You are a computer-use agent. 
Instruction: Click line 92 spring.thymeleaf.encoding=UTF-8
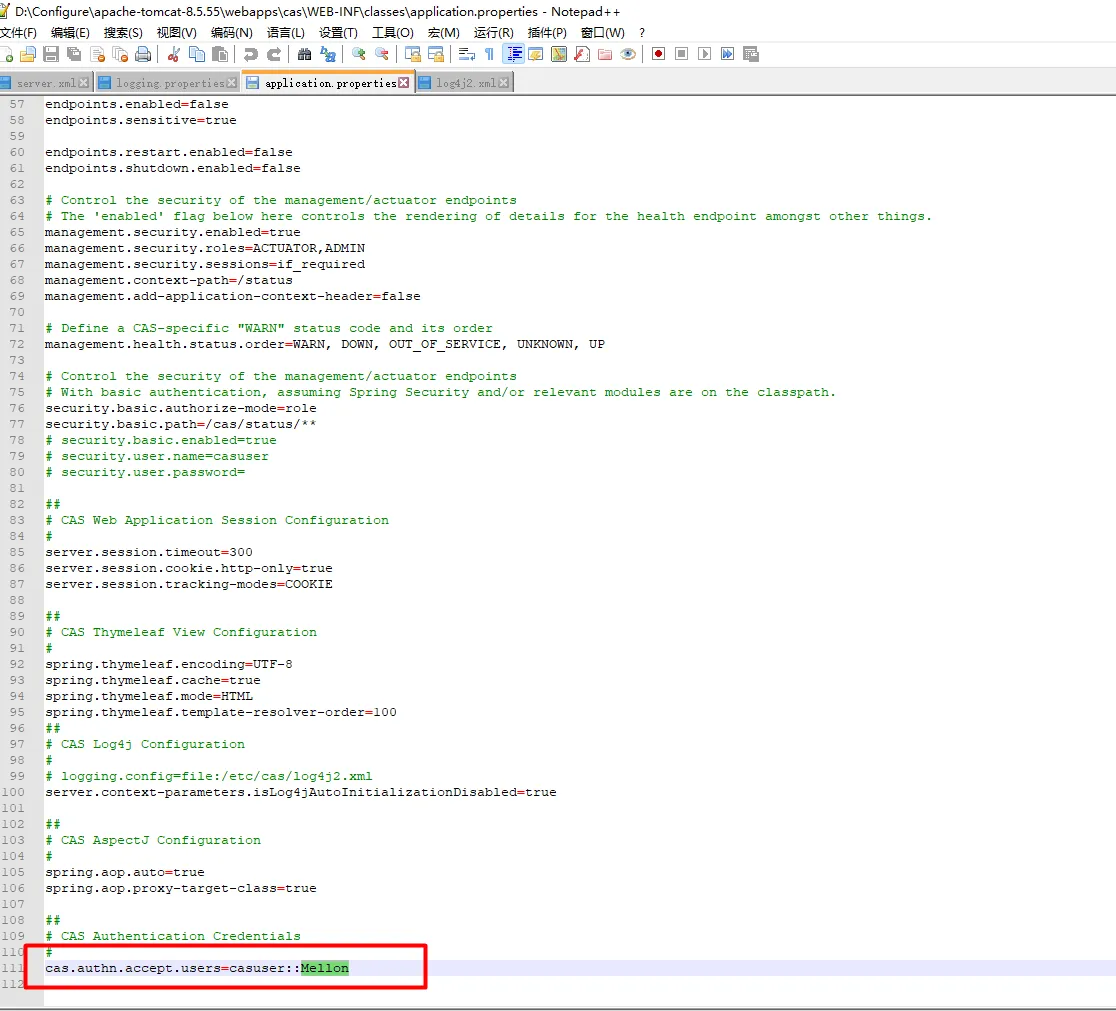point(169,664)
